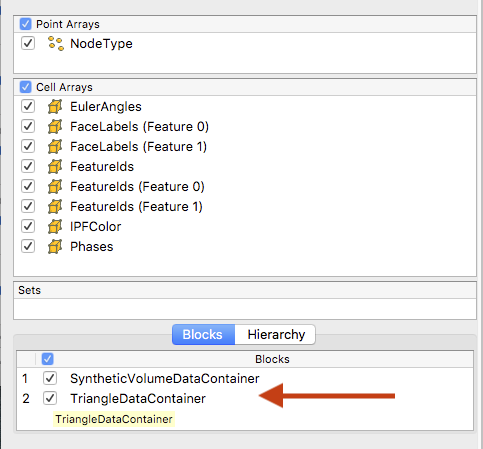Uncheck the SyntheticVolumeDataContainer block checkbox
This screenshot has width=483, height=449.
(50, 378)
